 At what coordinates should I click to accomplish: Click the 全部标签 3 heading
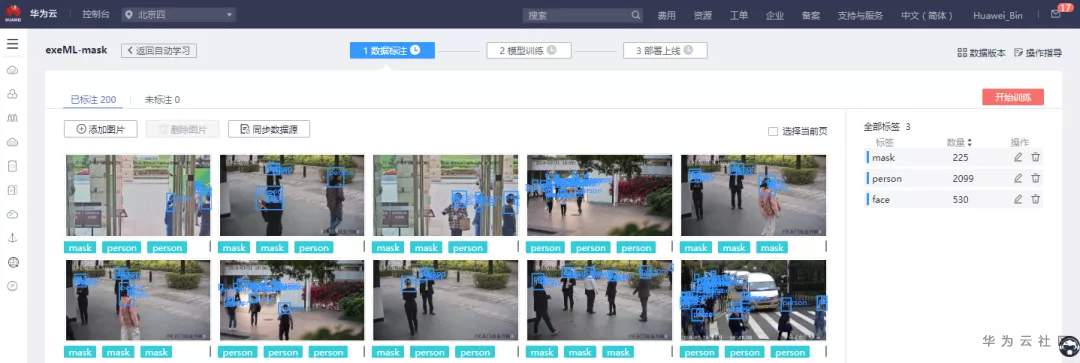[x=887, y=127]
